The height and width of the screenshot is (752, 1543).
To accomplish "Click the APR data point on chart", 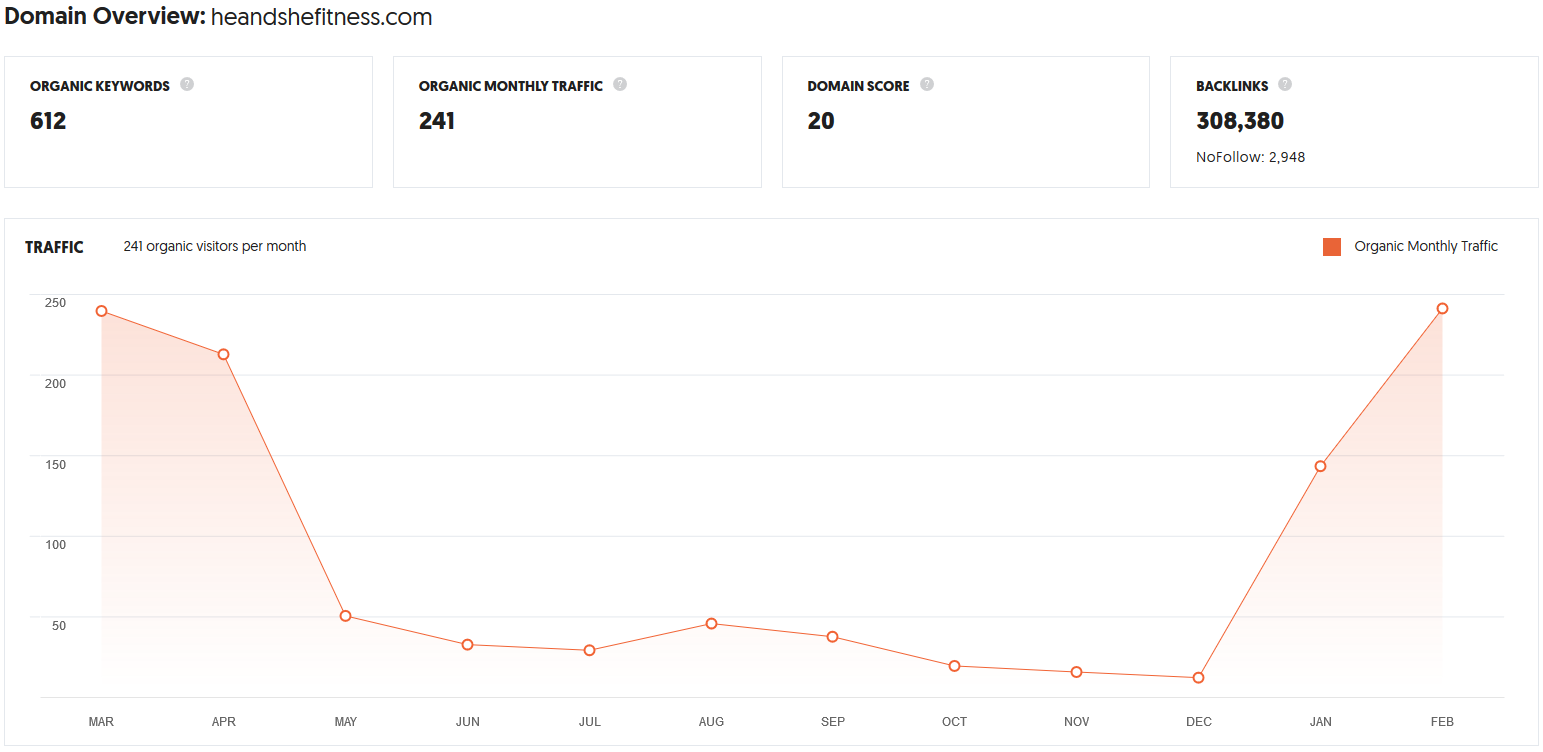I will (224, 354).
